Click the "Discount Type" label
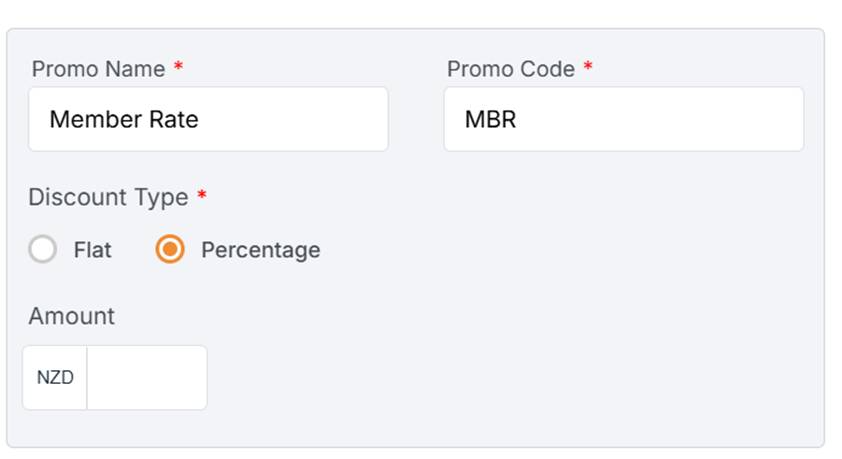Image resolution: width=842 pixels, height=459 pixels. [x=108, y=197]
